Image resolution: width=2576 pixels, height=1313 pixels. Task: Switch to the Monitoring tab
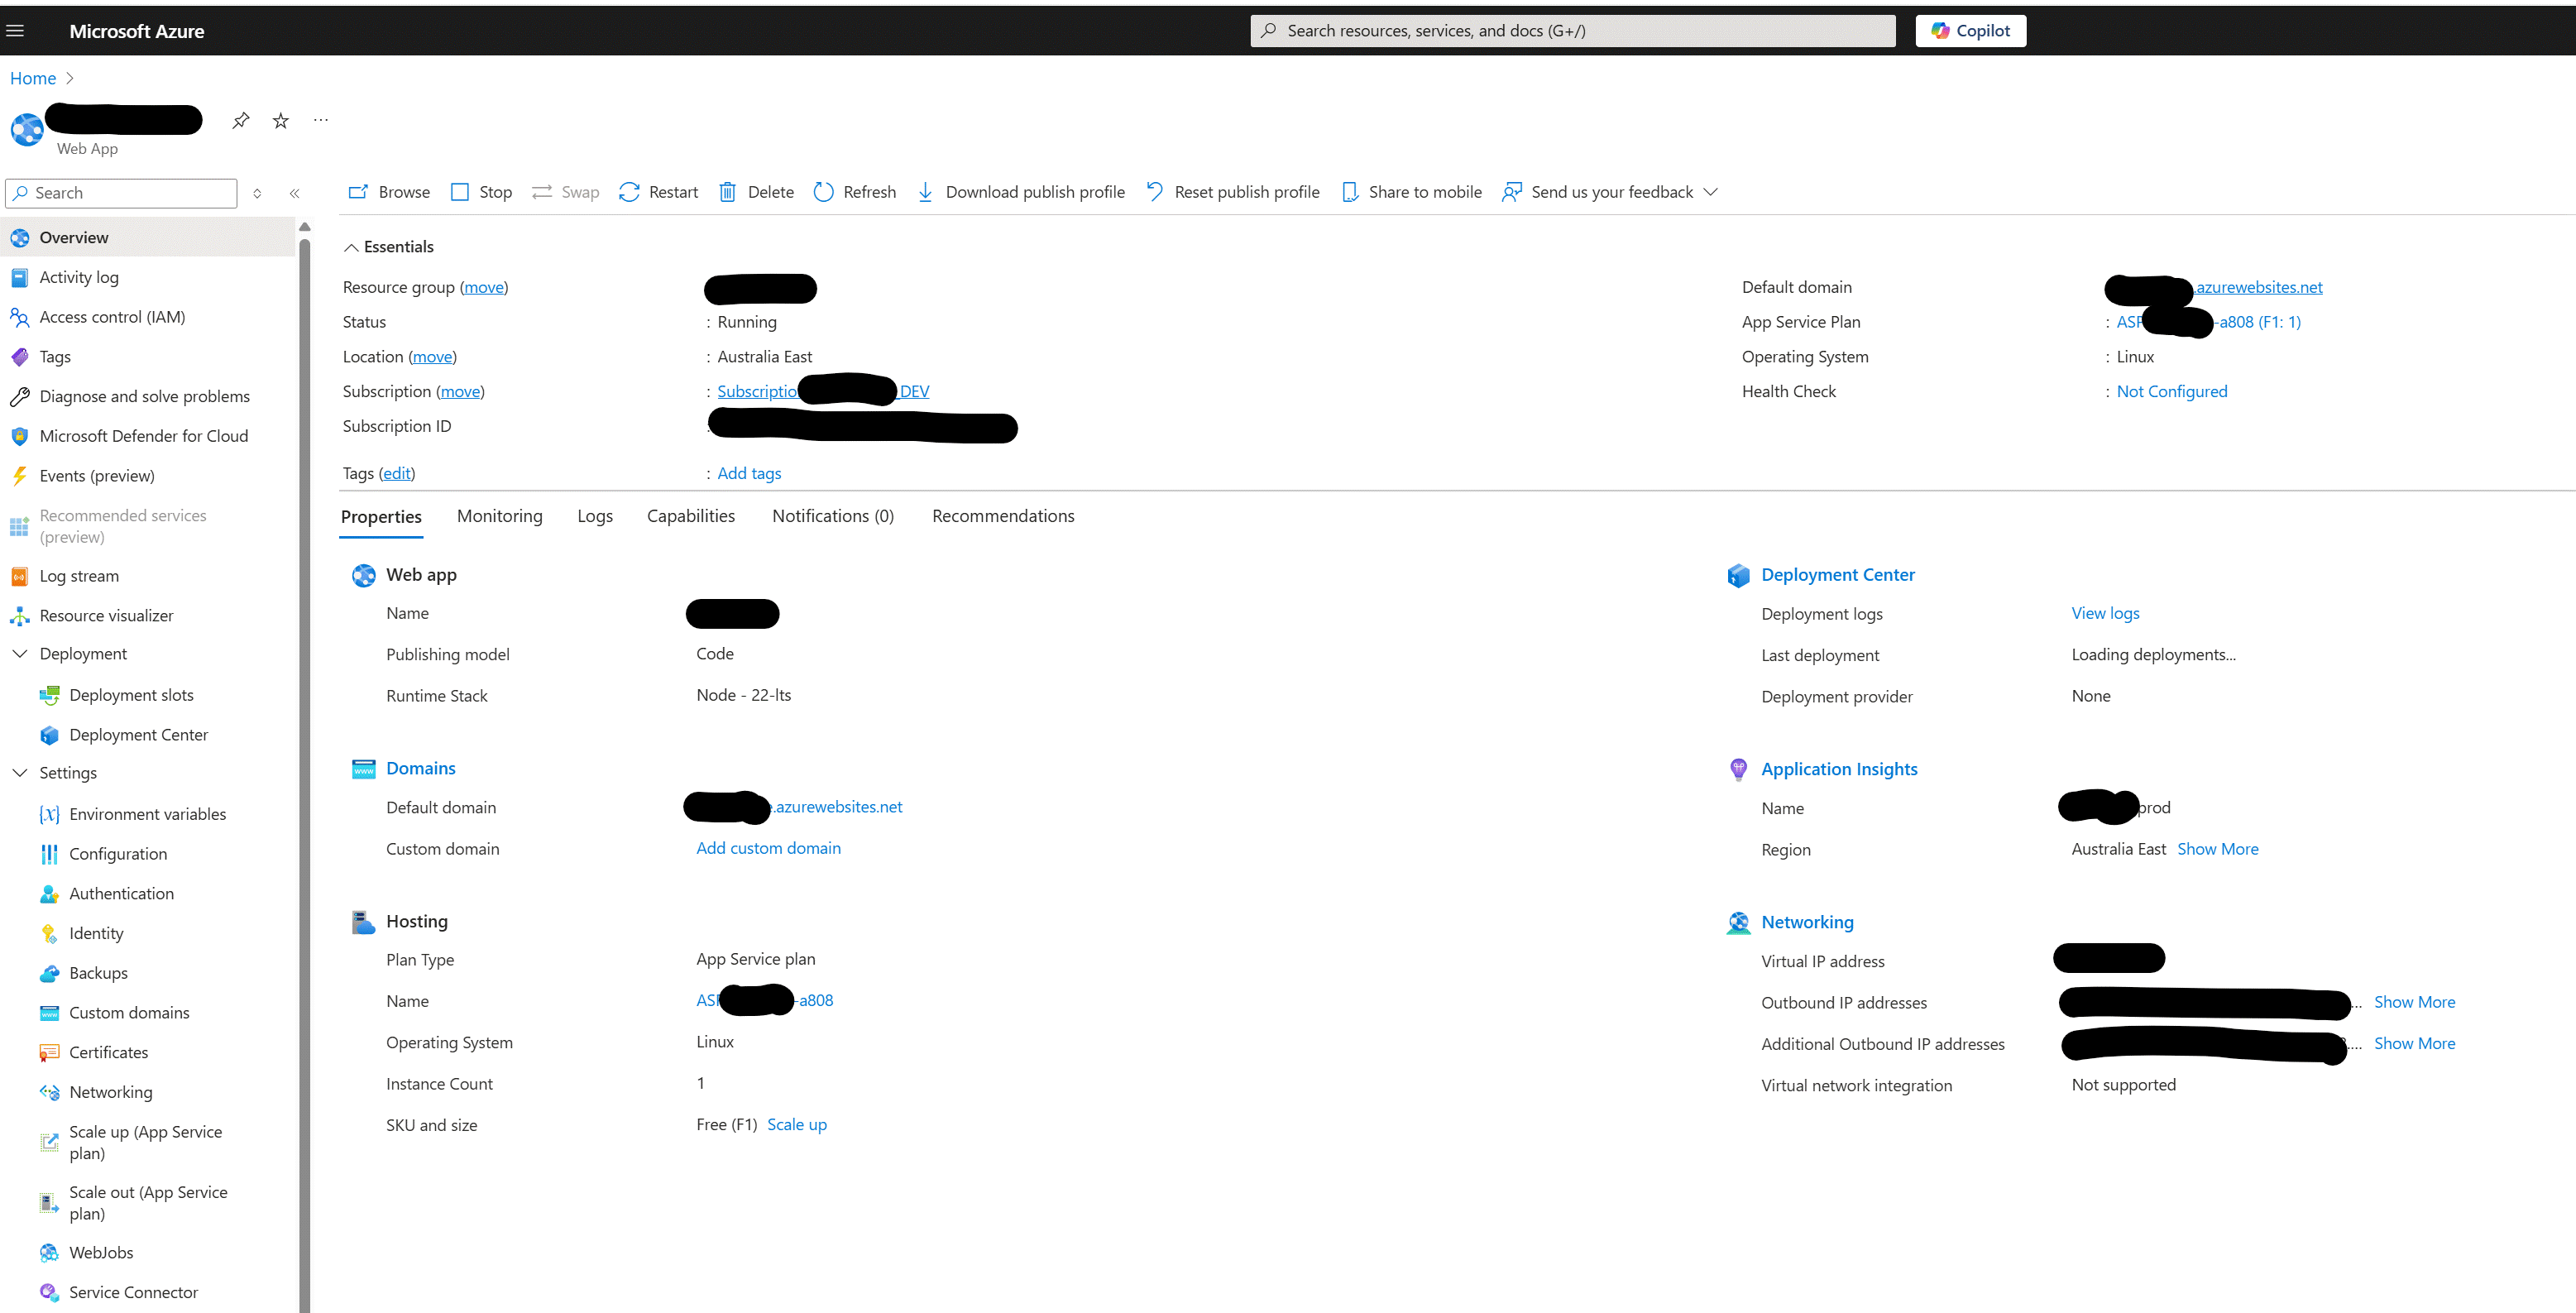click(500, 516)
